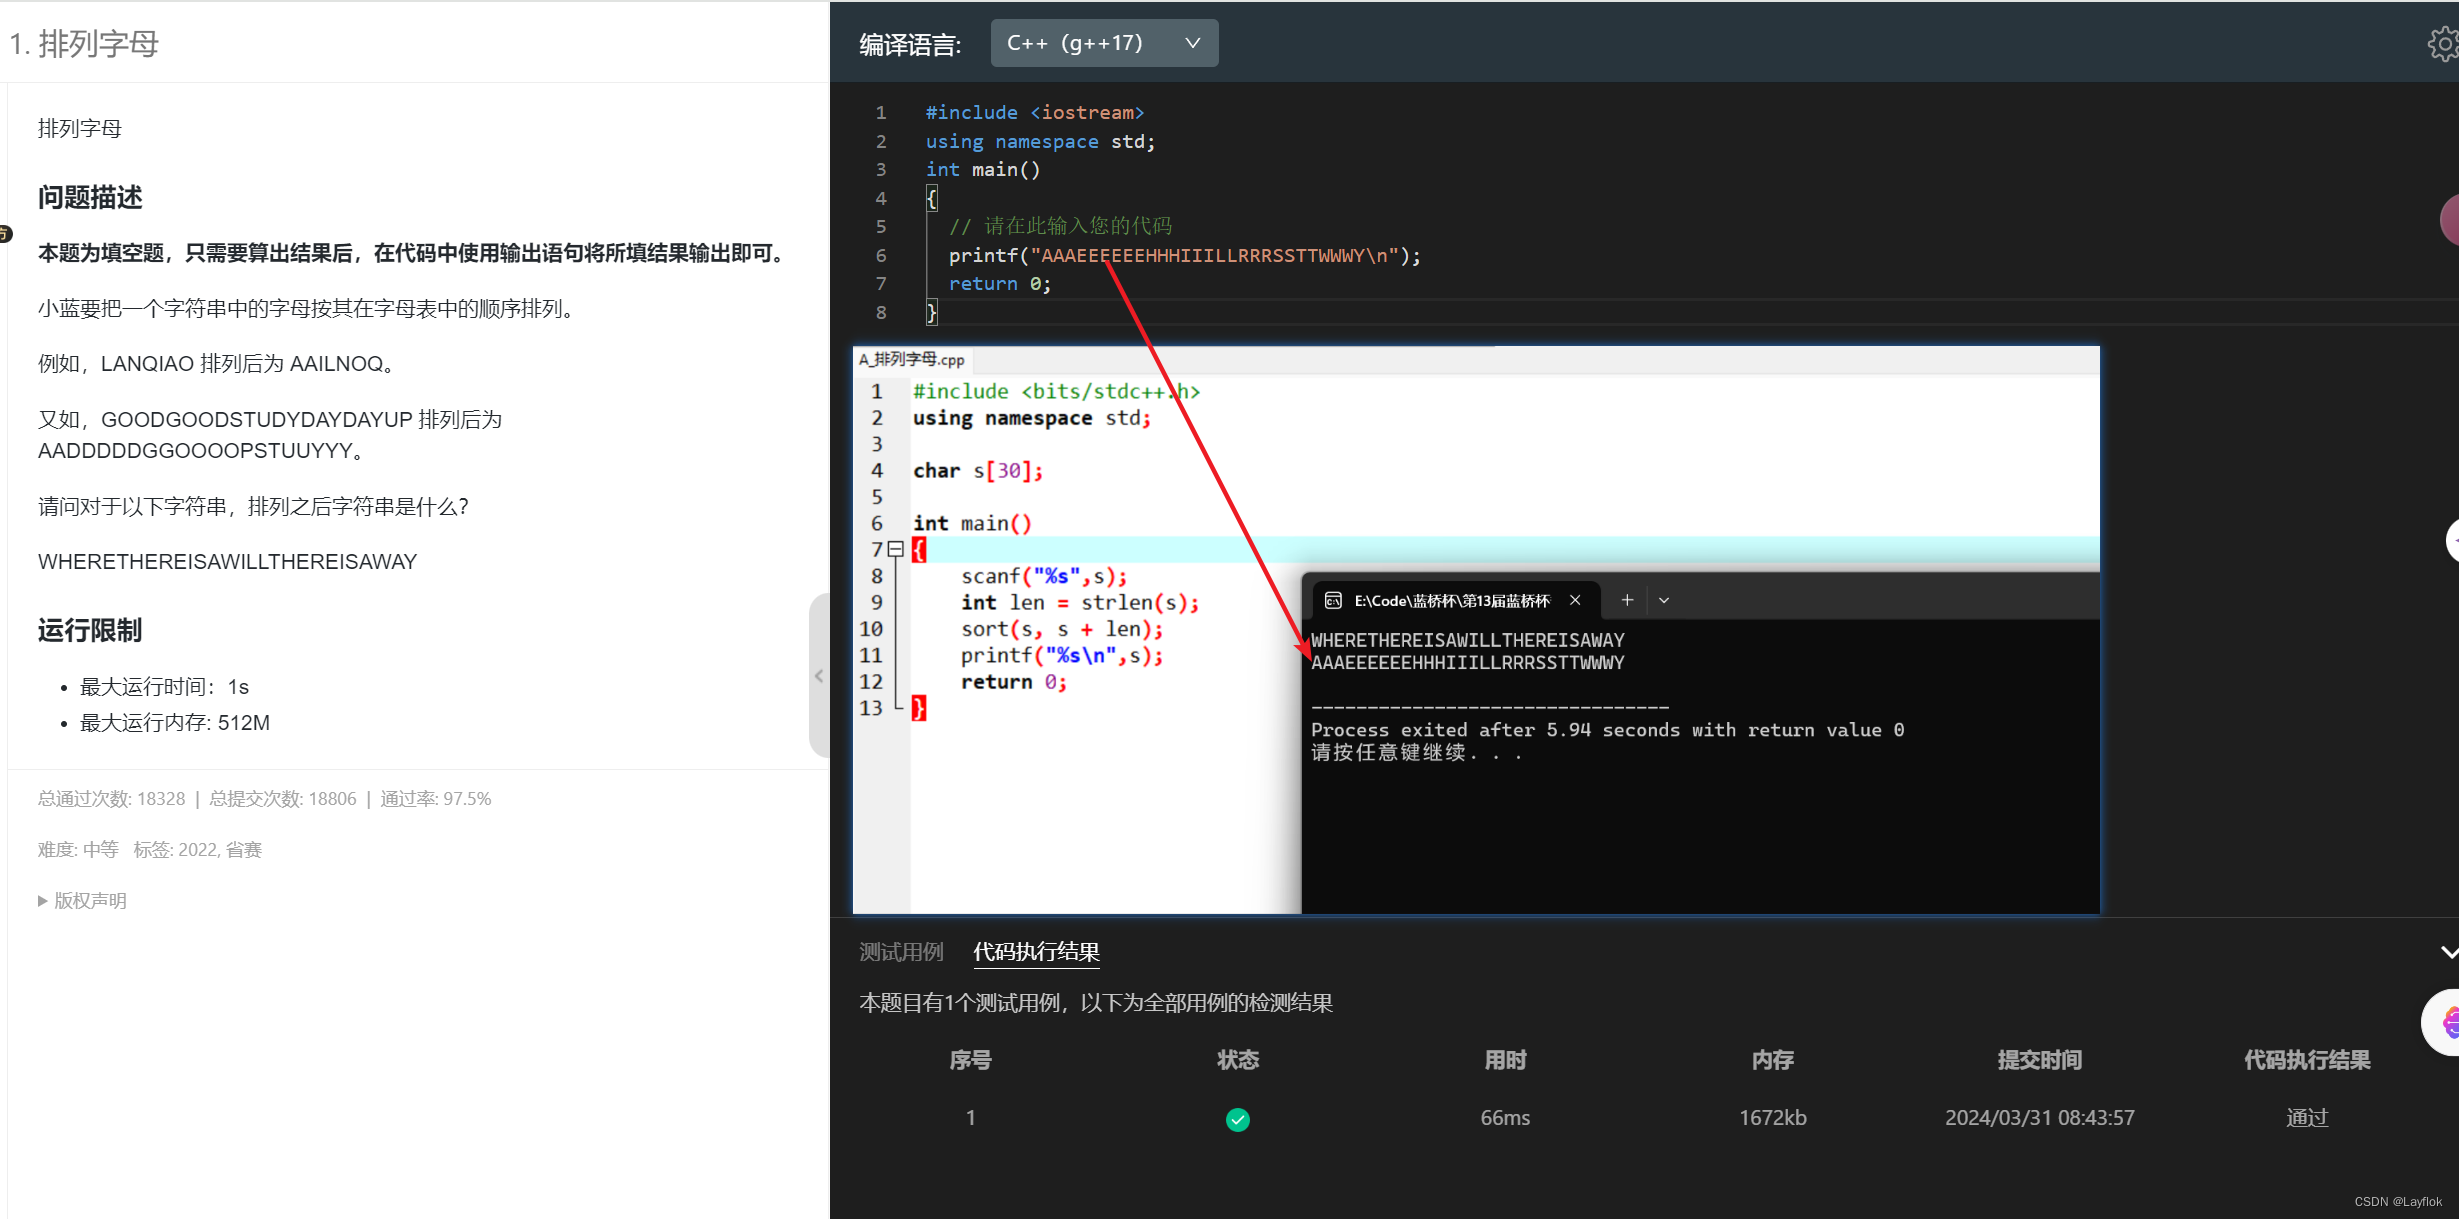Click the 总通过次数: 18328 statistic
The width and height of the screenshot is (2459, 1219).
111,799
